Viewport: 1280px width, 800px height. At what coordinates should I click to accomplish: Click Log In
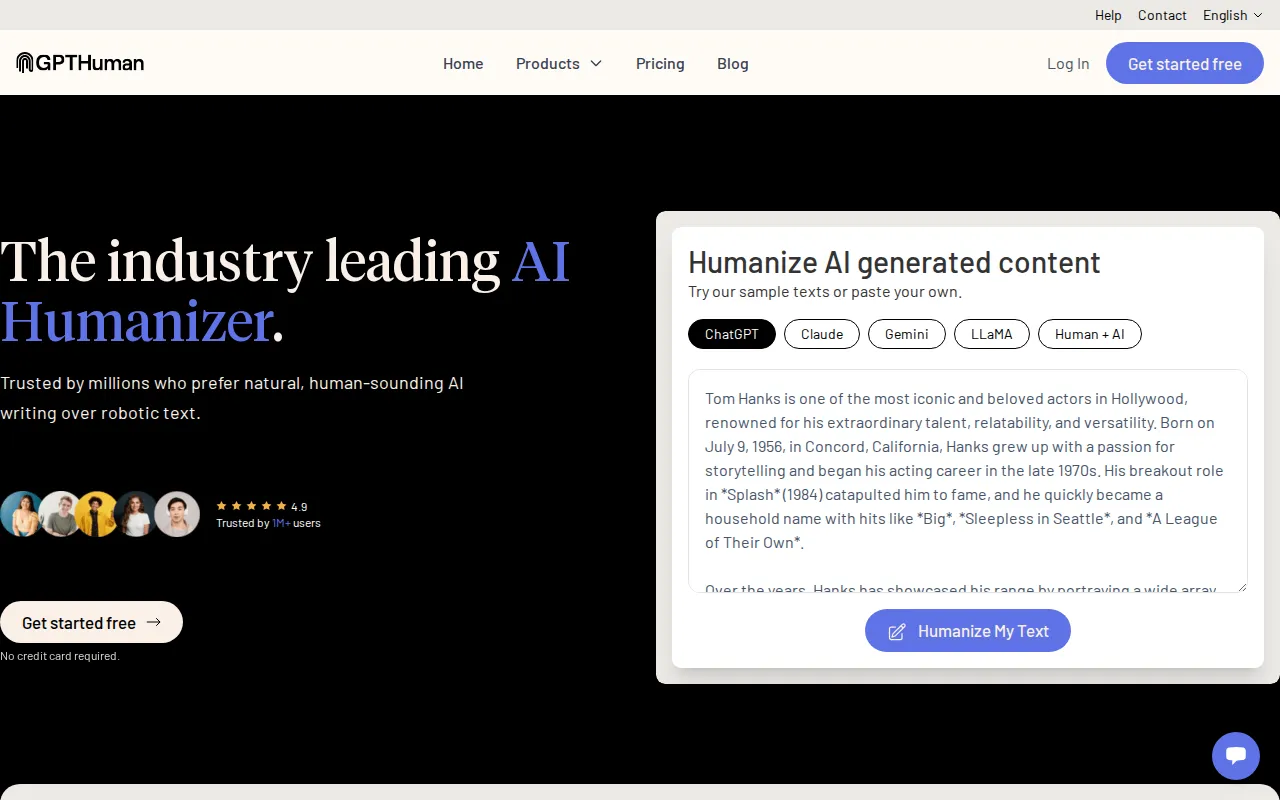1068,63
